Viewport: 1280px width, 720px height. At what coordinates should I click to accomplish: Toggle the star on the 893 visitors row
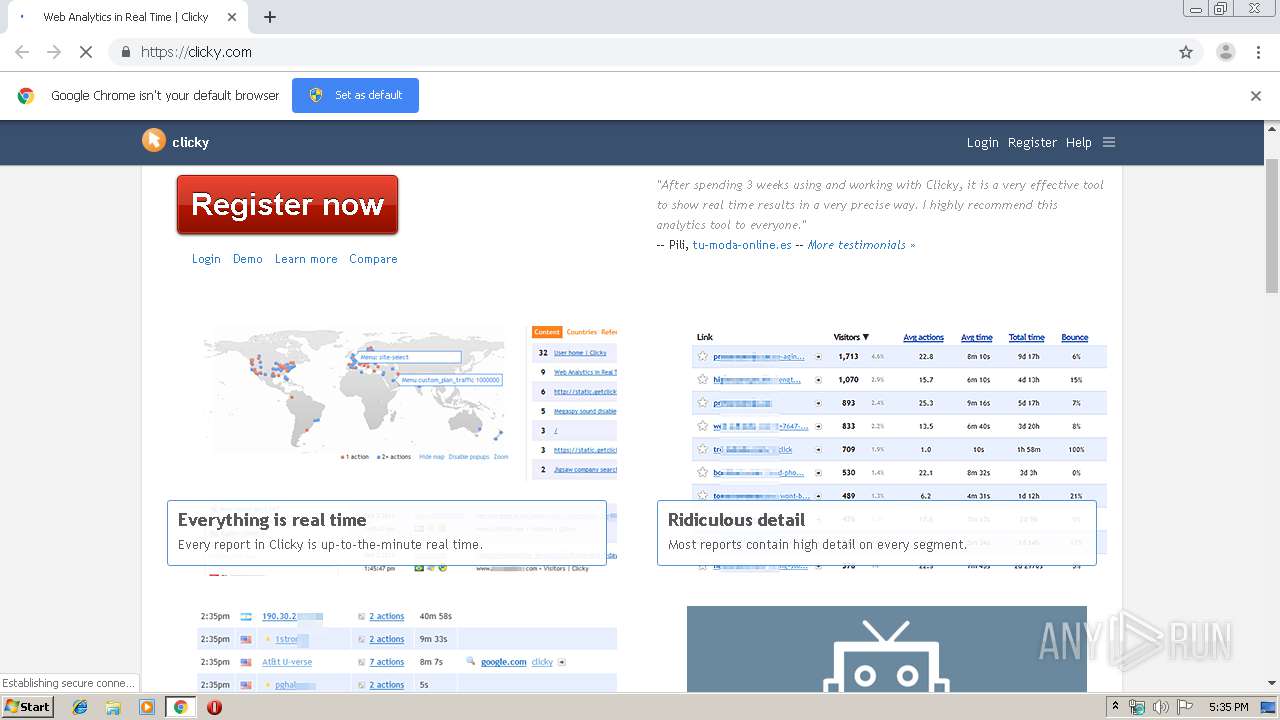[703, 402]
